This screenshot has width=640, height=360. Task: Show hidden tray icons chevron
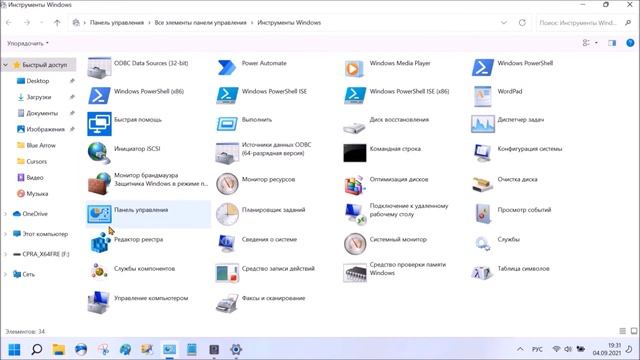click(520, 349)
